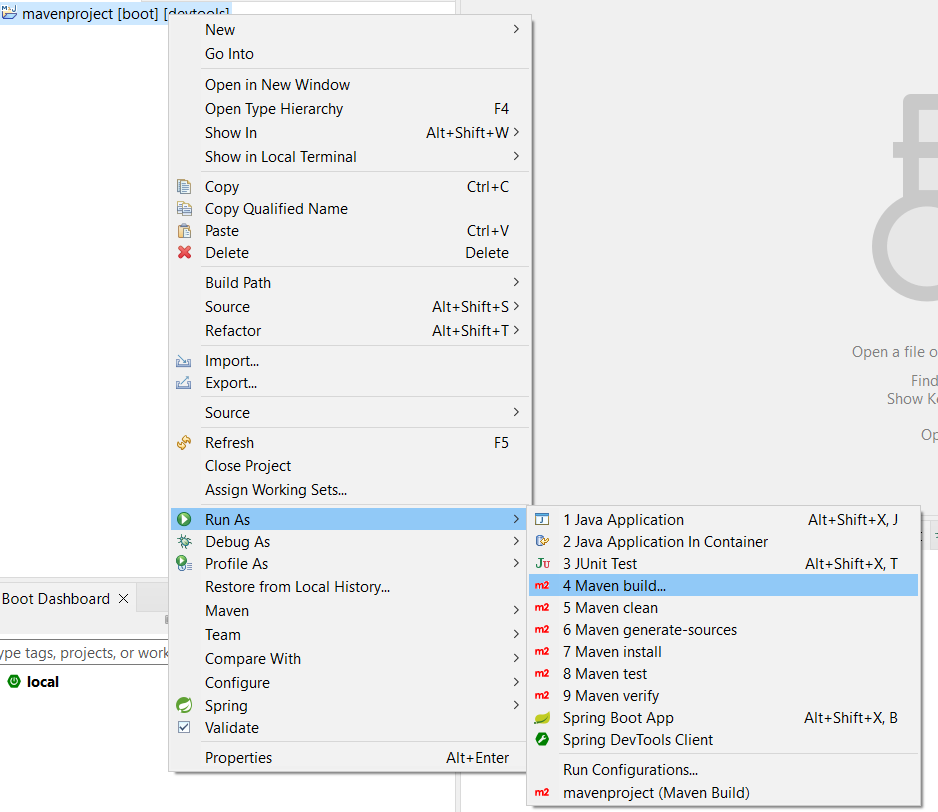Select 4 Maven build... option
The image size is (938, 812).
[723, 586]
